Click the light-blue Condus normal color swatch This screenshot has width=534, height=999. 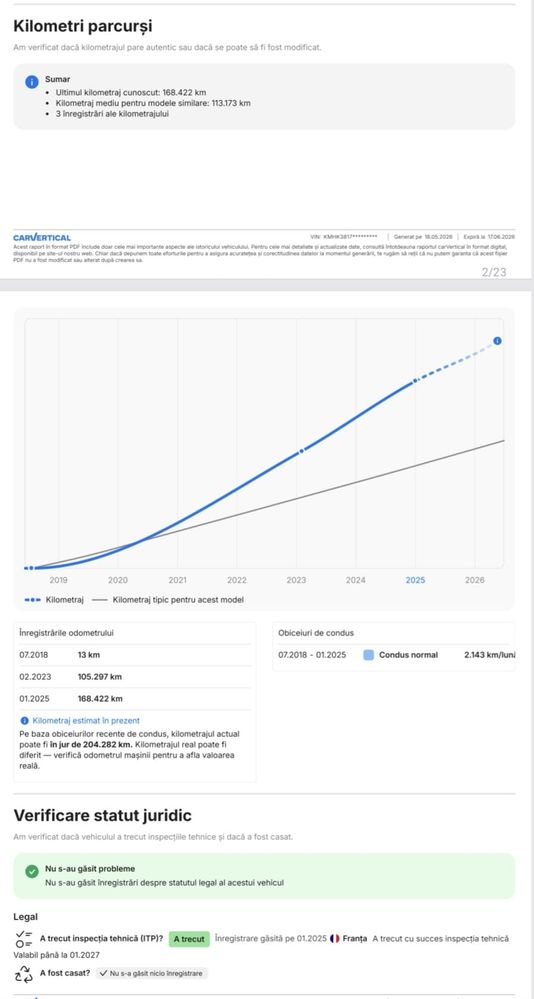click(x=368, y=655)
